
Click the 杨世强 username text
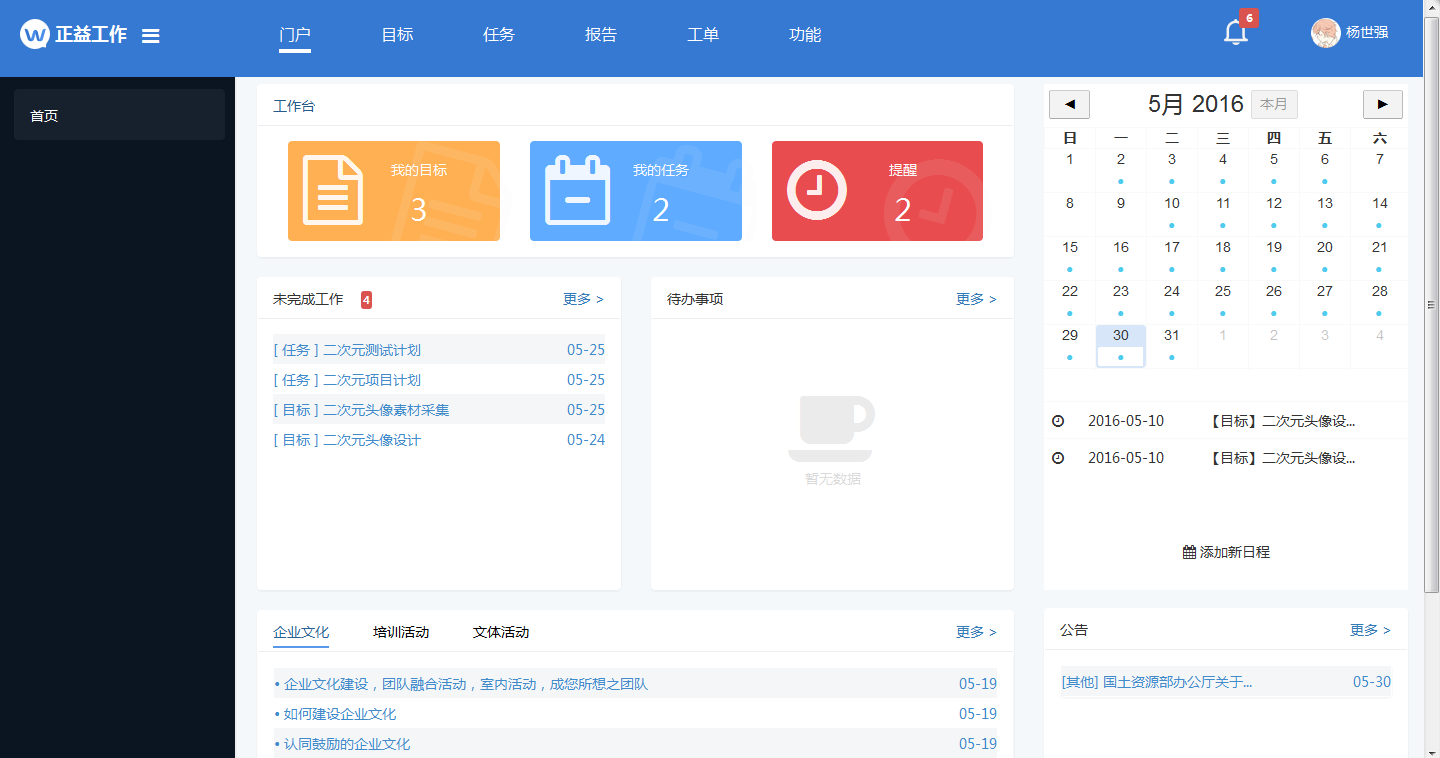[1367, 32]
